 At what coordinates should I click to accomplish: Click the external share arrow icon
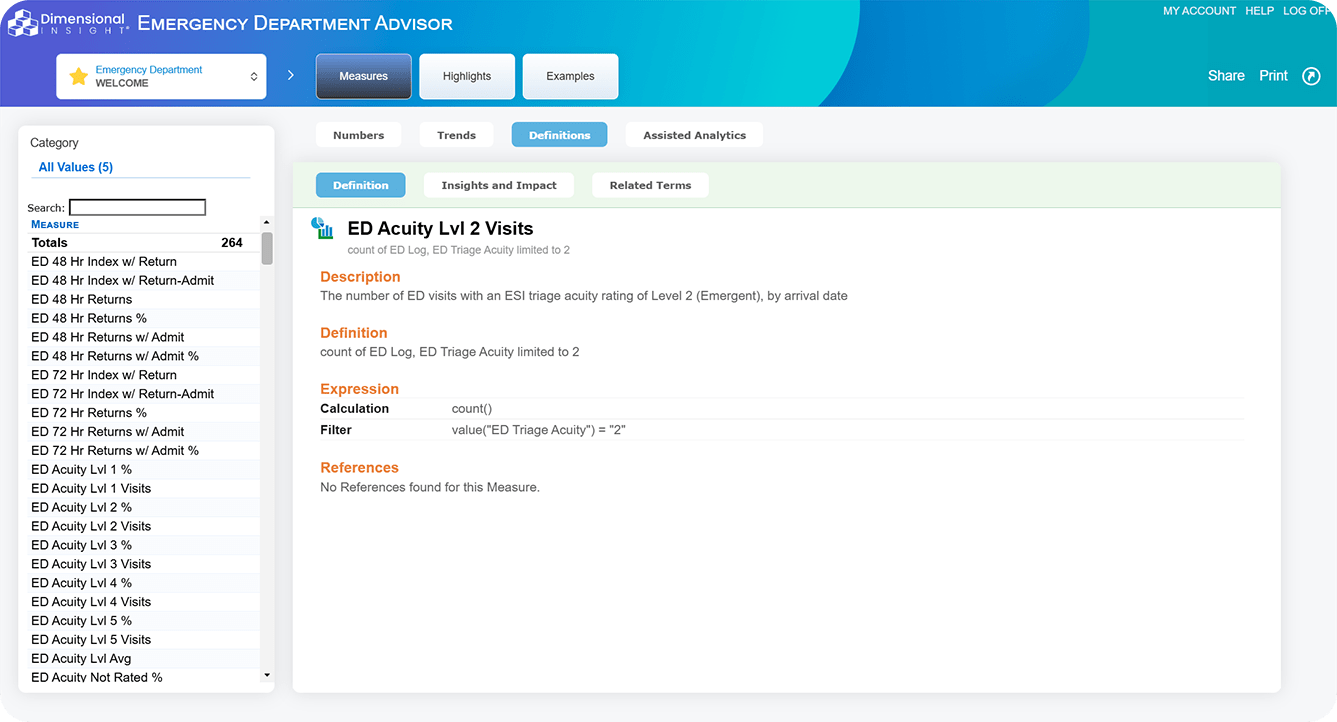pos(1311,76)
